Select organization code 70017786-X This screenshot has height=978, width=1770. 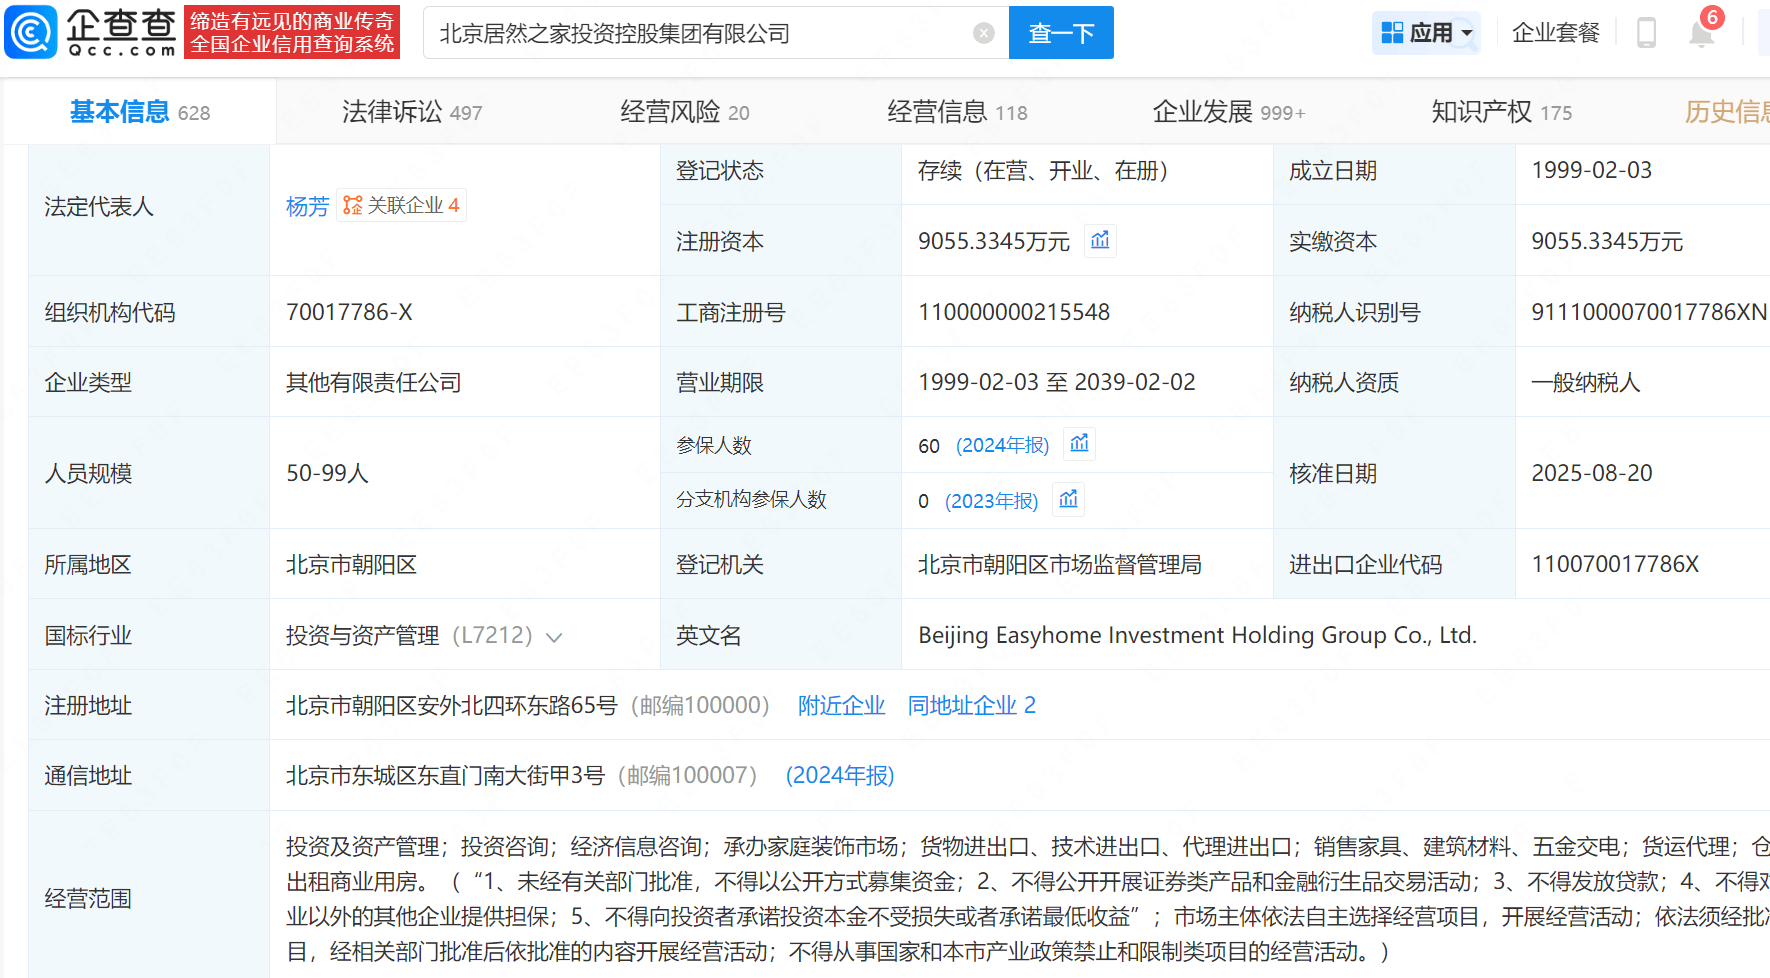(349, 312)
